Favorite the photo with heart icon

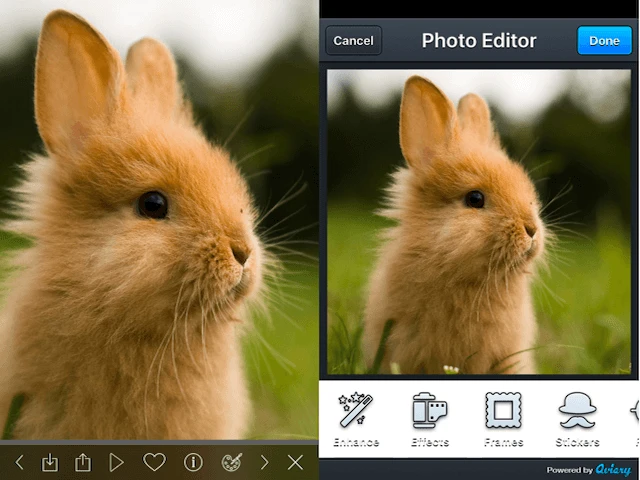[x=154, y=462]
